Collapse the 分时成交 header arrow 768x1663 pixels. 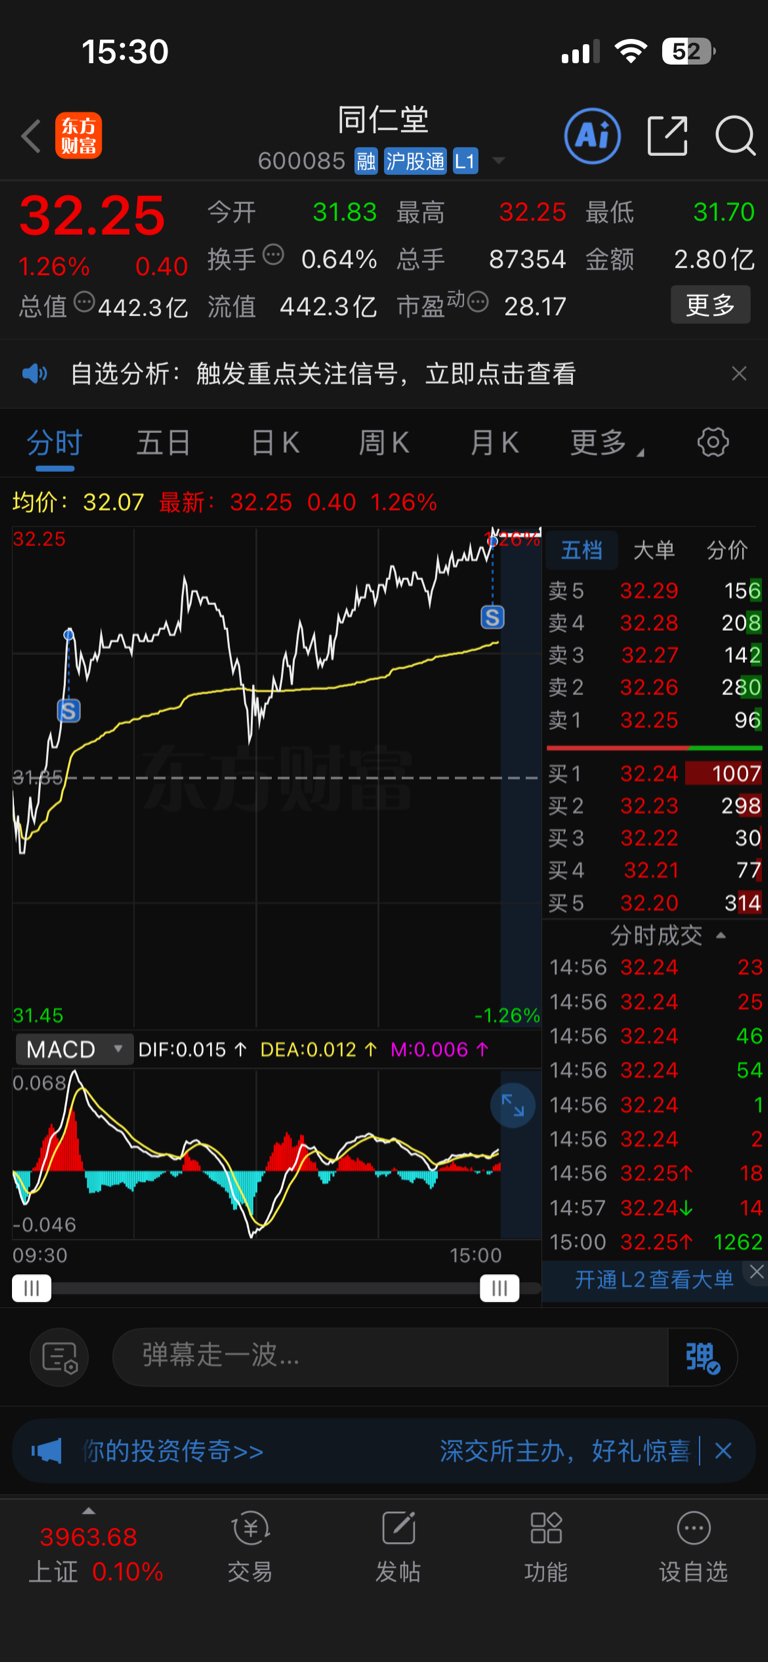coord(721,936)
